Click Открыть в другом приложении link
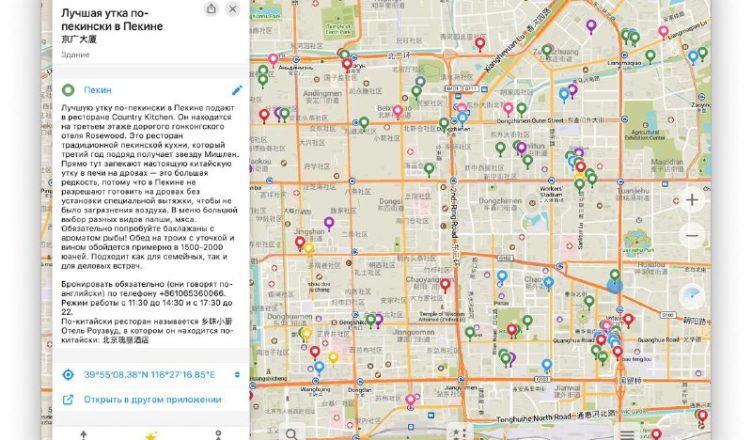The image size is (752, 440). [152, 400]
